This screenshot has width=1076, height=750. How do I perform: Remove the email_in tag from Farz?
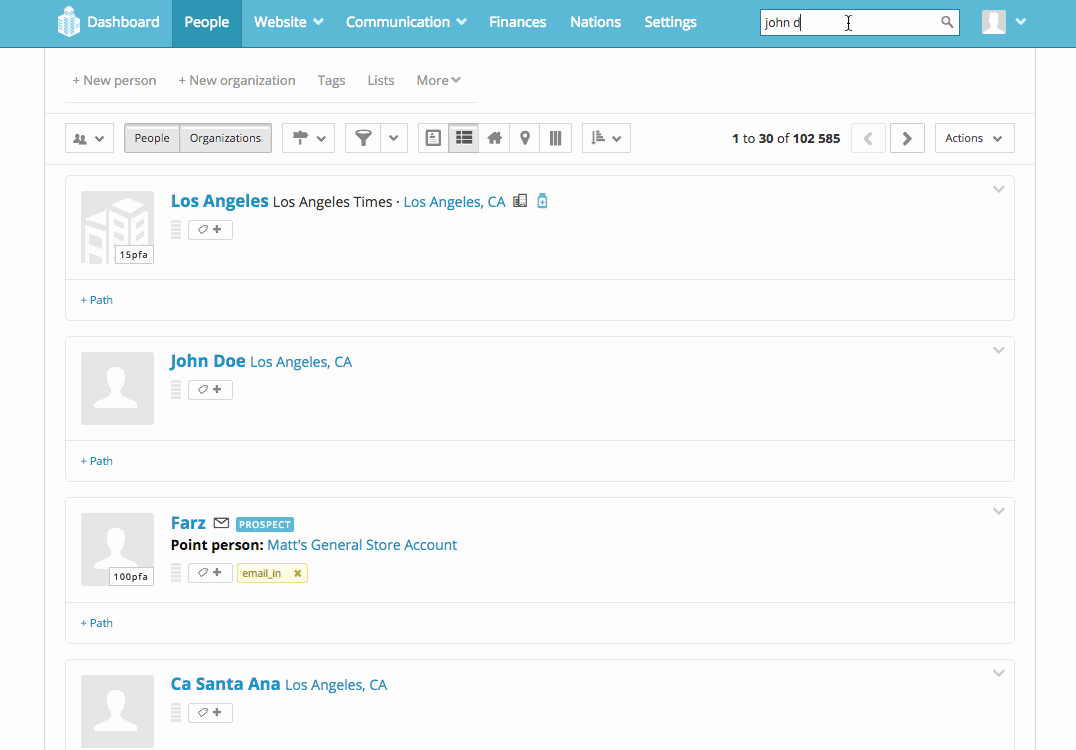297,573
